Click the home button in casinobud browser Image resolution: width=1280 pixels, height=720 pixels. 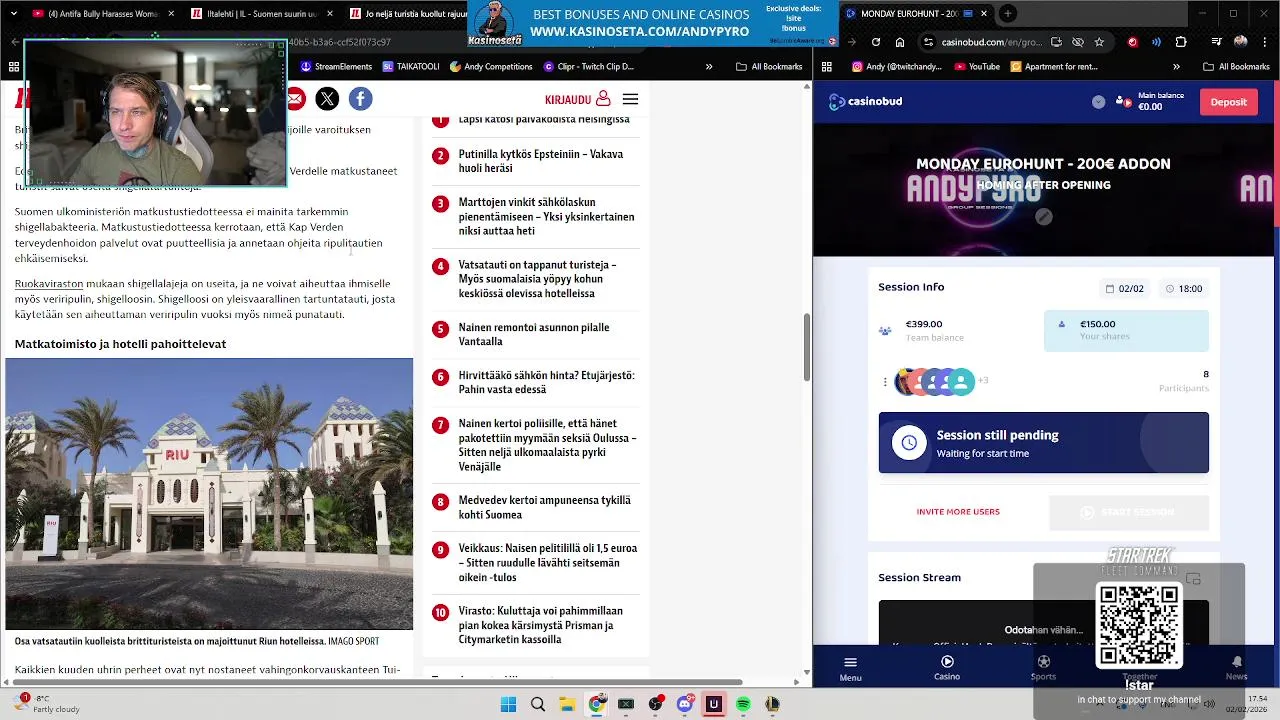[x=900, y=42]
